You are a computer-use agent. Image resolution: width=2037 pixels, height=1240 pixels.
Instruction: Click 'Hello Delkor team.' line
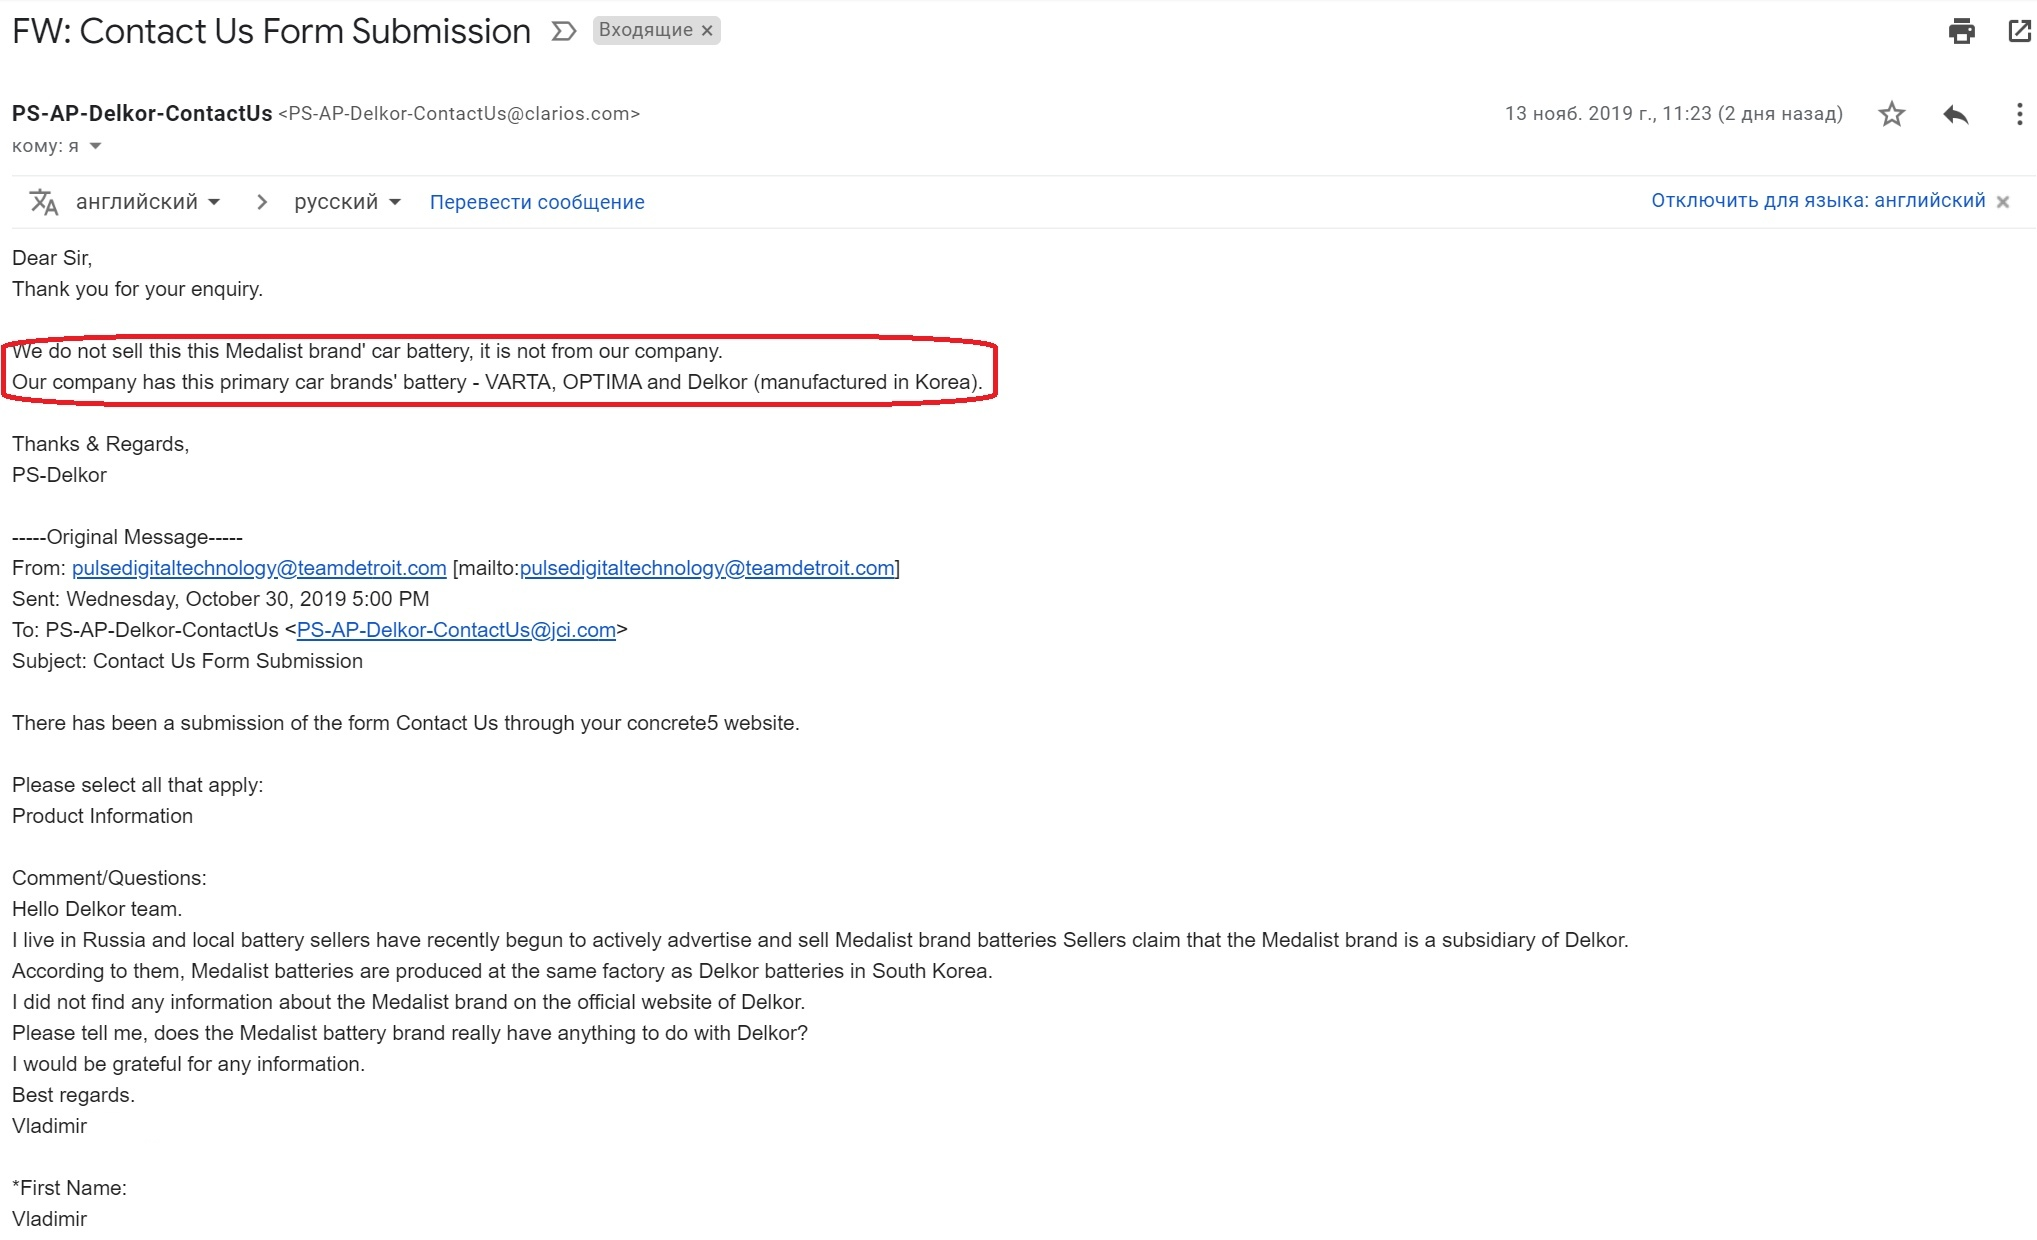point(97,909)
